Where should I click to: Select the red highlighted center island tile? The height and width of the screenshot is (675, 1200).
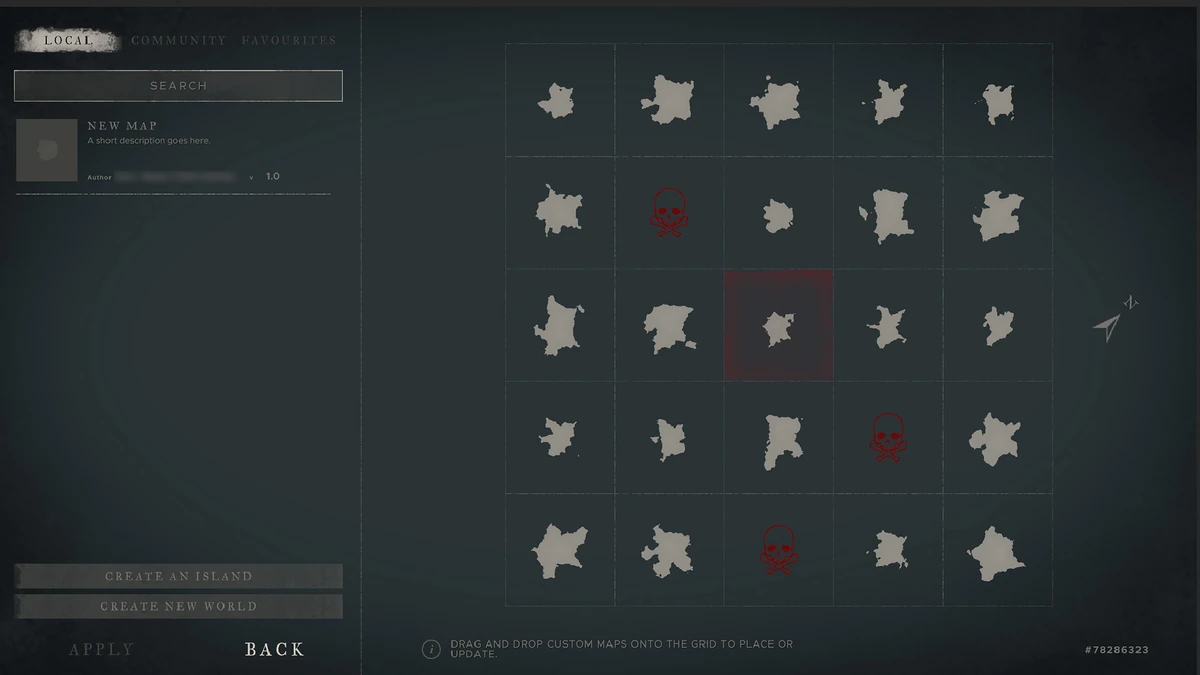coord(778,325)
